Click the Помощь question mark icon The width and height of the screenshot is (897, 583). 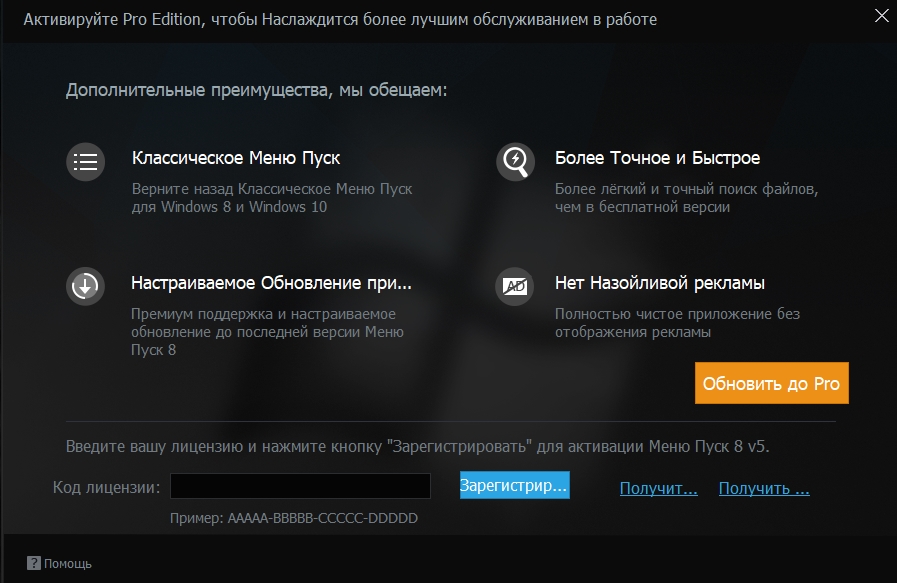pos(34,563)
